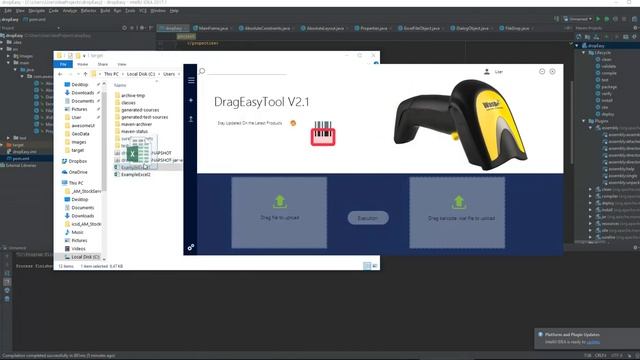Collapse the Lifecycle node in Maven panel

coord(584,53)
